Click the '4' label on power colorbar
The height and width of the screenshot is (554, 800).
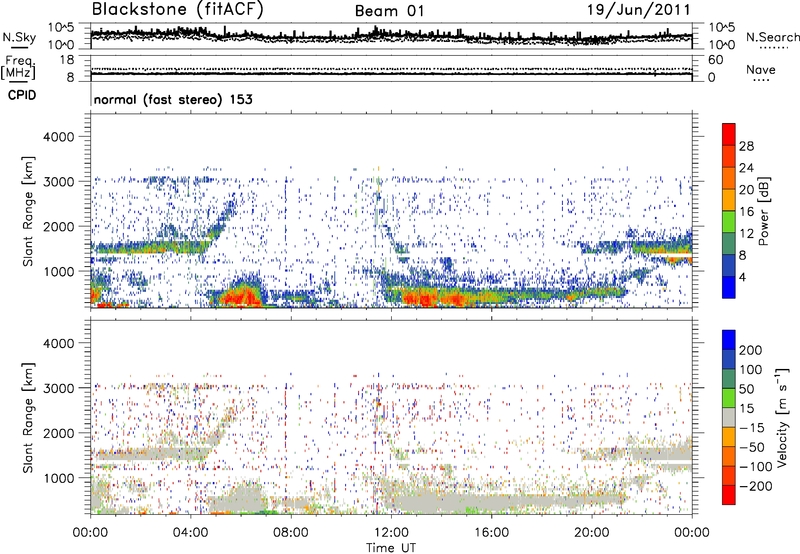pyautogui.click(x=743, y=277)
